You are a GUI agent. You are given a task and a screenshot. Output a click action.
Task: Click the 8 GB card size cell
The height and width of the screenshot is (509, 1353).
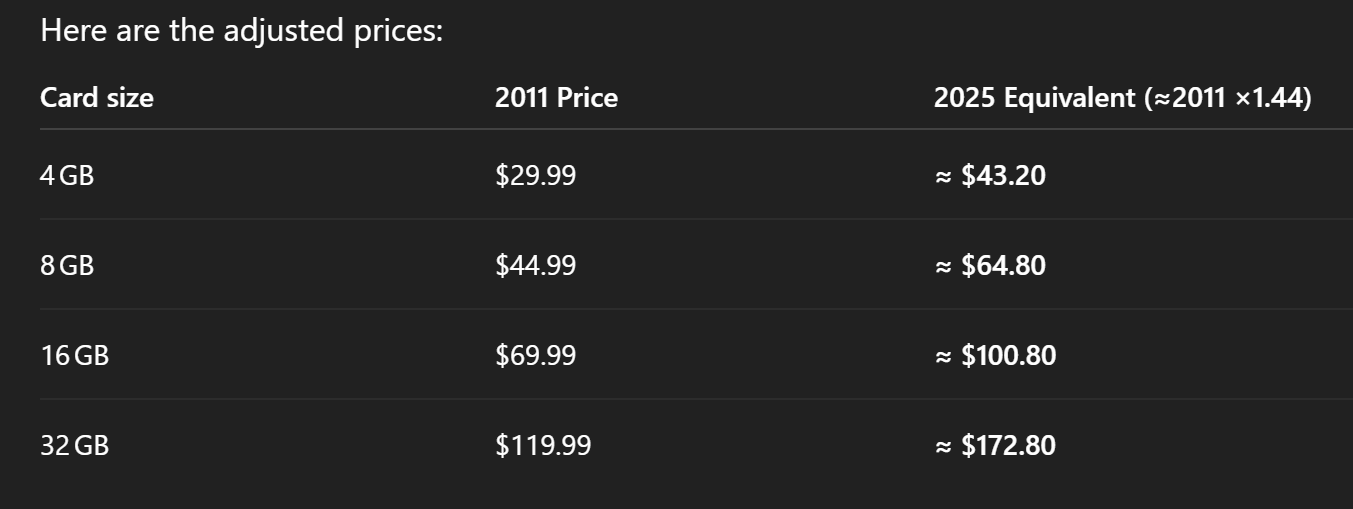(x=67, y=266)
